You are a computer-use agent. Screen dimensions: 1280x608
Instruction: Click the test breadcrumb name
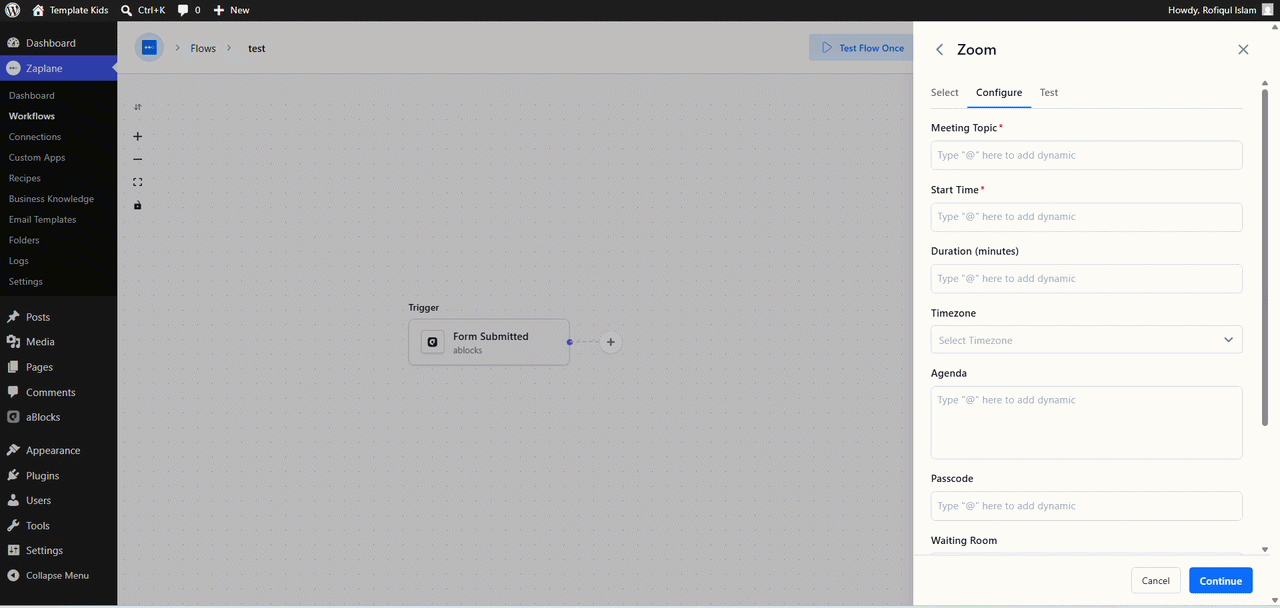point(257,48)
